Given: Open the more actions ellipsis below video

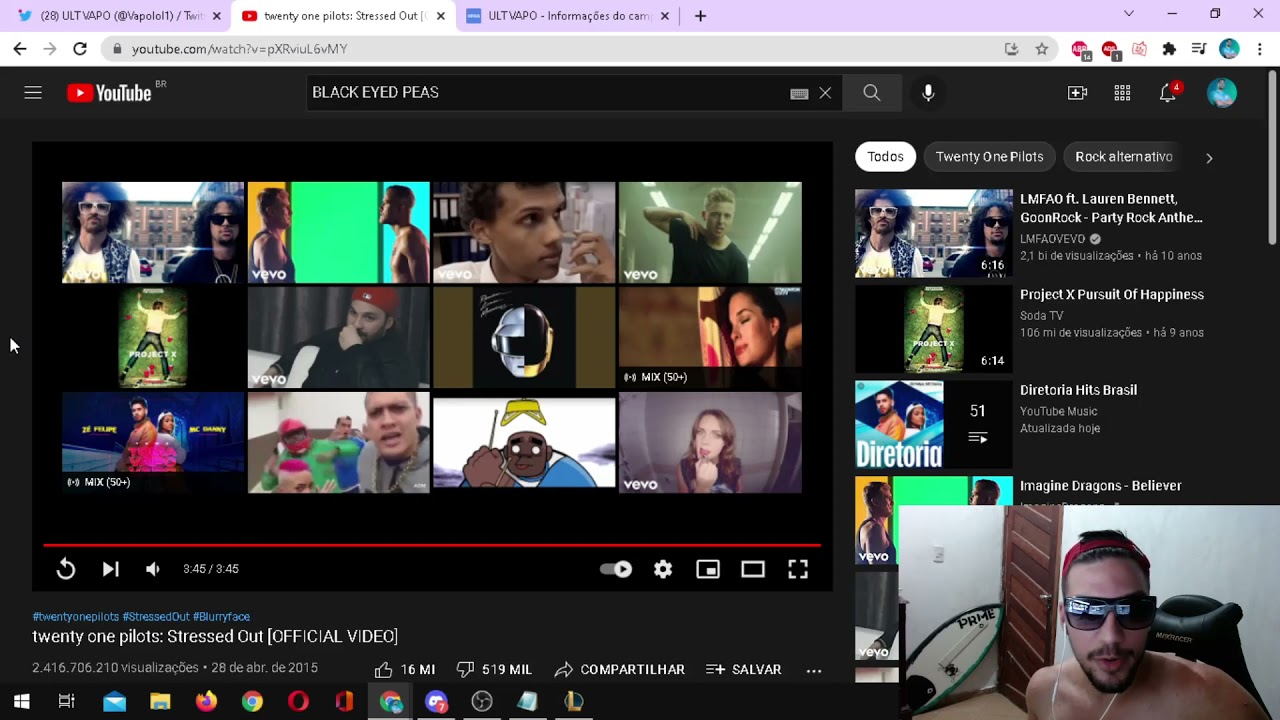Looking at the screenshot, I should pos(814,670).
